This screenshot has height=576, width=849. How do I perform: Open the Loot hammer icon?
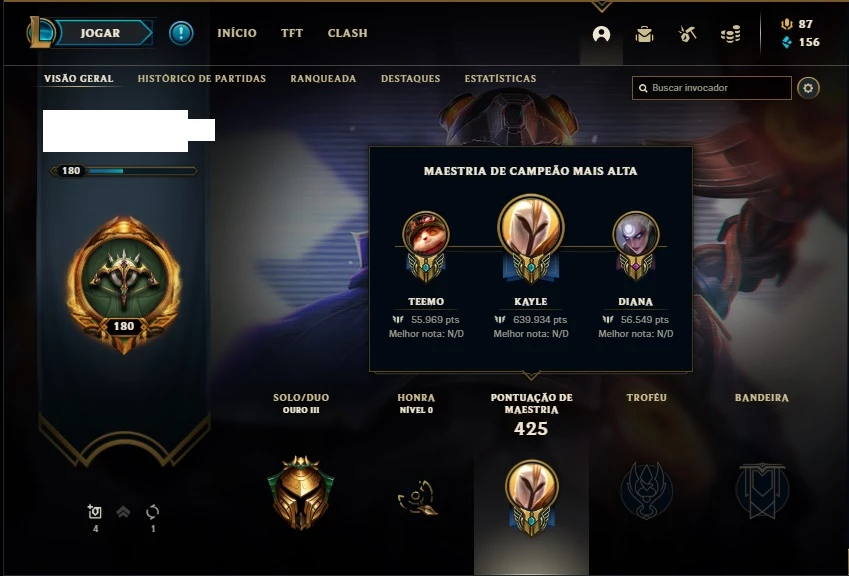[687, 34]
